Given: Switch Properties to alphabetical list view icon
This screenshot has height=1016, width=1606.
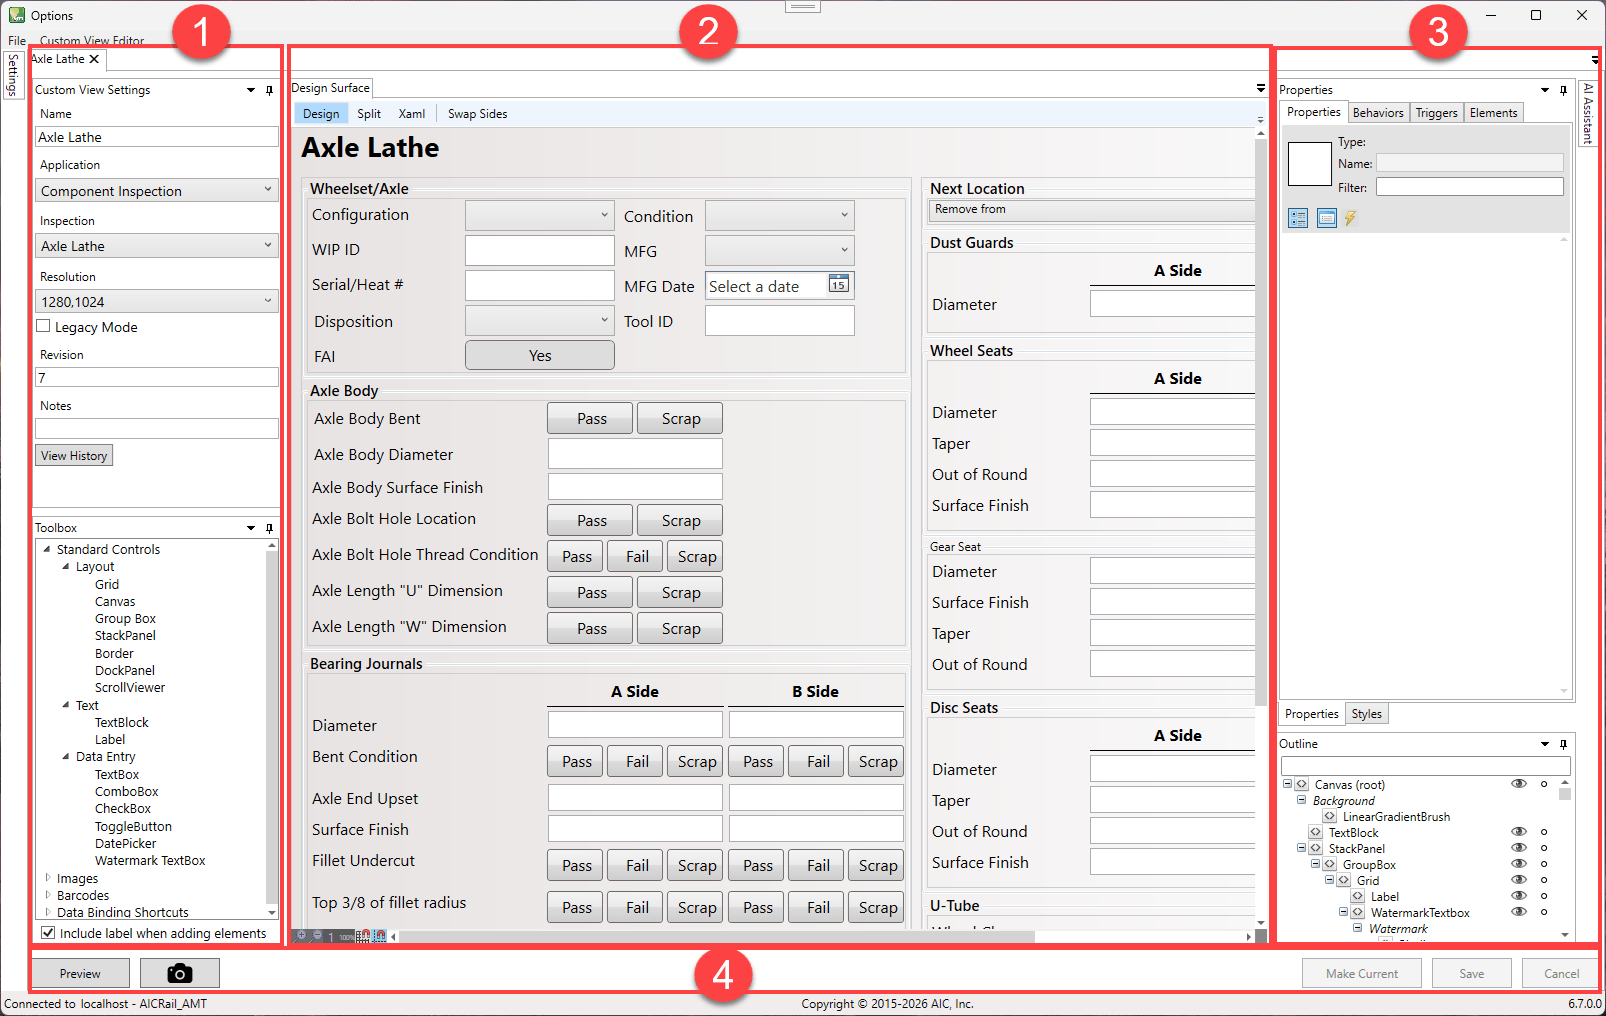Looking at the screenshot, I should [1327, 218].
